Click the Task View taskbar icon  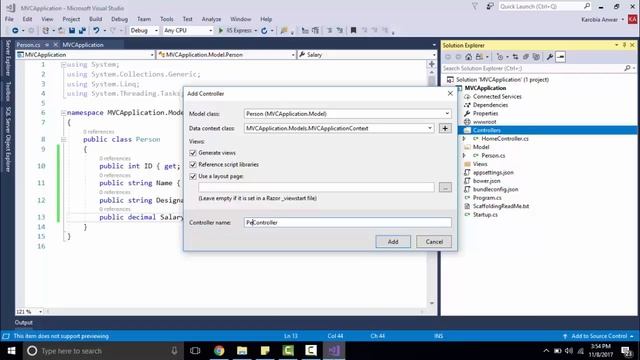click(195, 351)
